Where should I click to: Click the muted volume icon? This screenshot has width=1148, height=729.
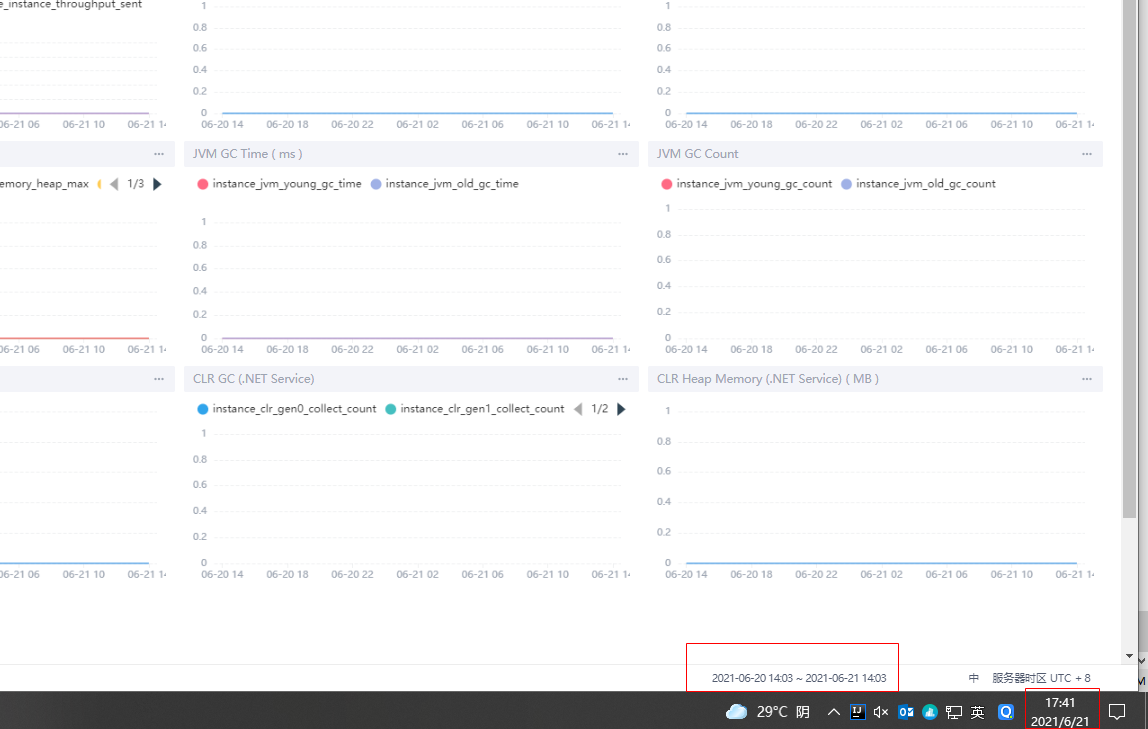(881, 711)
